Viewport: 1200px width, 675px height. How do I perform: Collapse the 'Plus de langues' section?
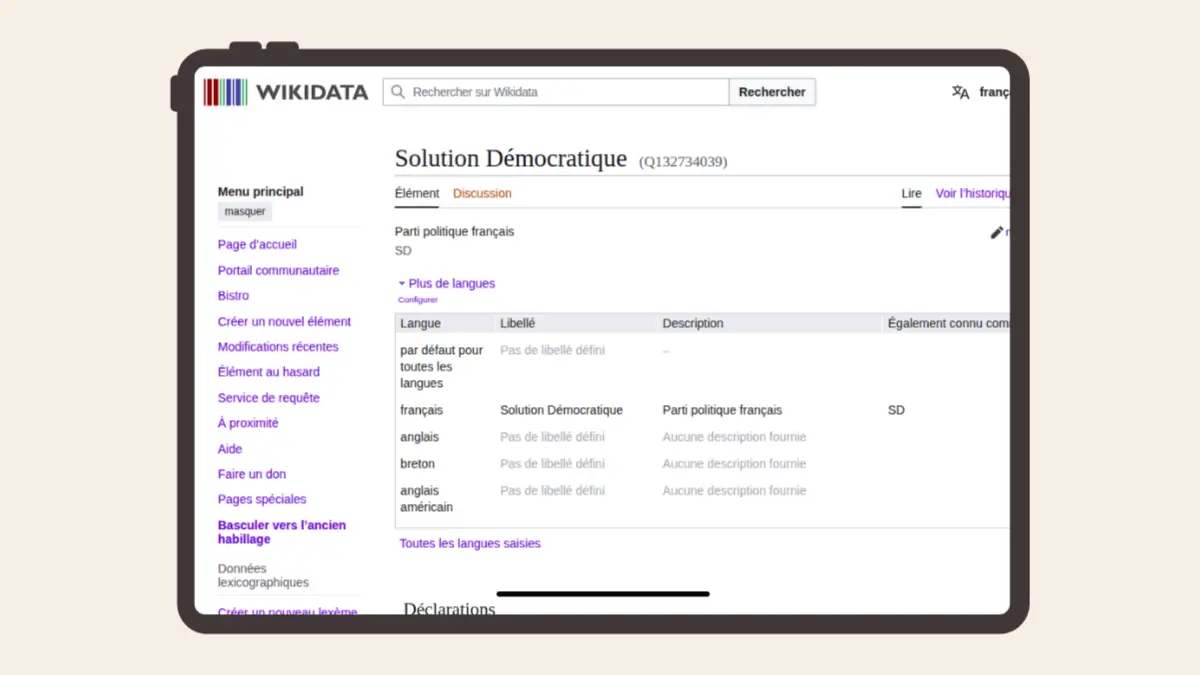(446, 284)
